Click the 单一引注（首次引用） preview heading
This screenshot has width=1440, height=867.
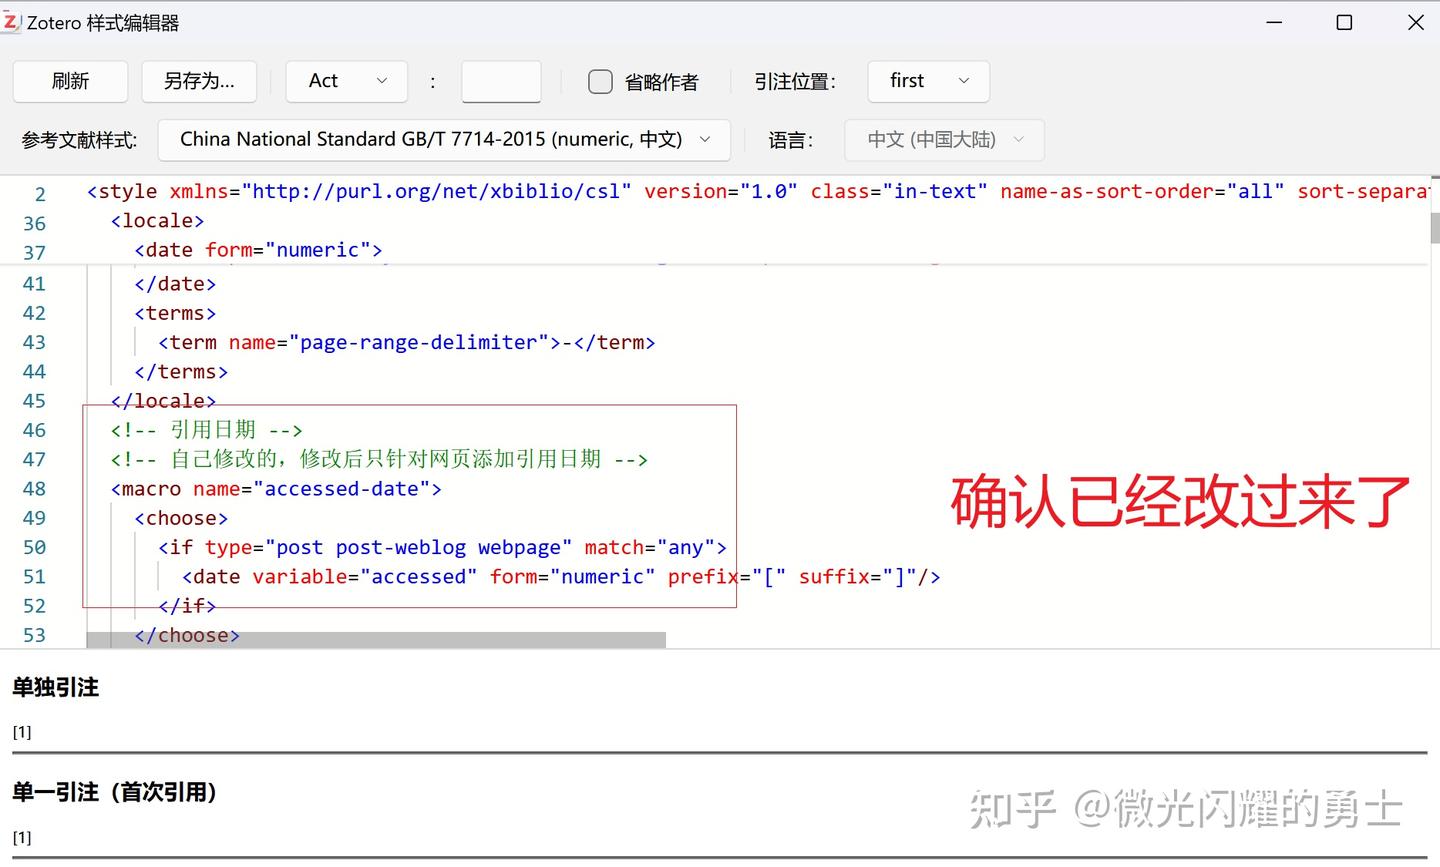pos(115,792)
